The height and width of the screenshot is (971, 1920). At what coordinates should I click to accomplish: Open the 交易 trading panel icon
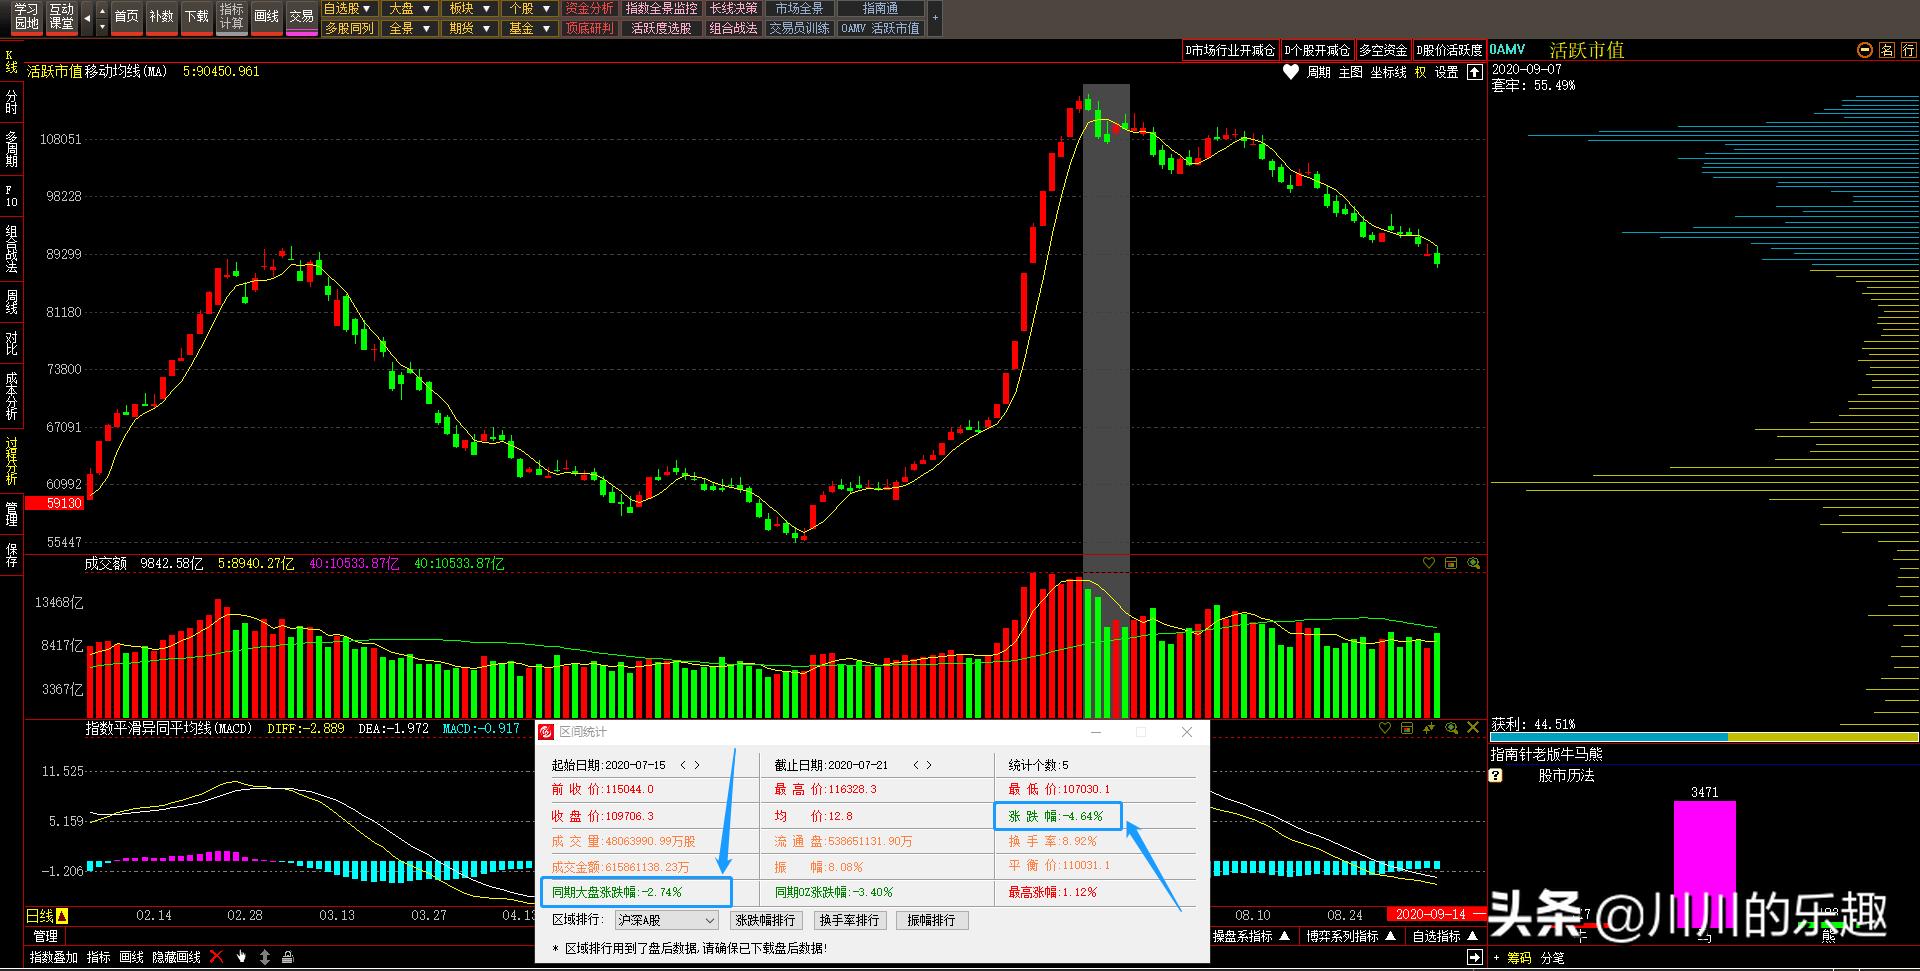[x=300, y=15]
